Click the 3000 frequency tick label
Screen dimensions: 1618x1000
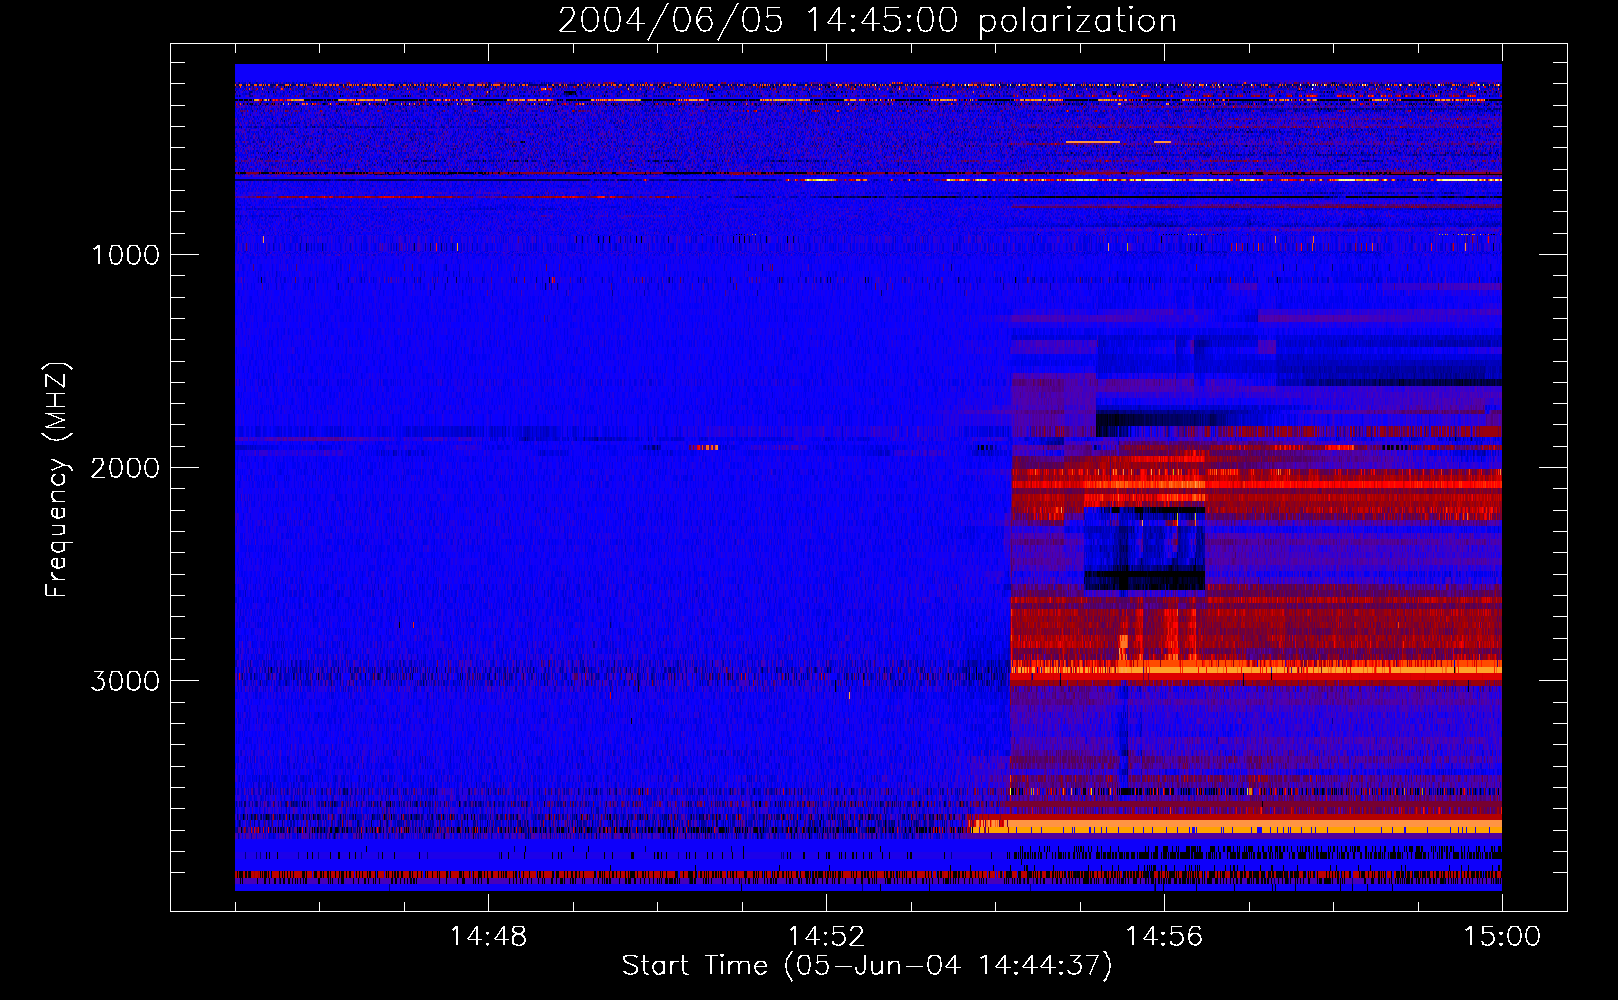click(125, 681)
